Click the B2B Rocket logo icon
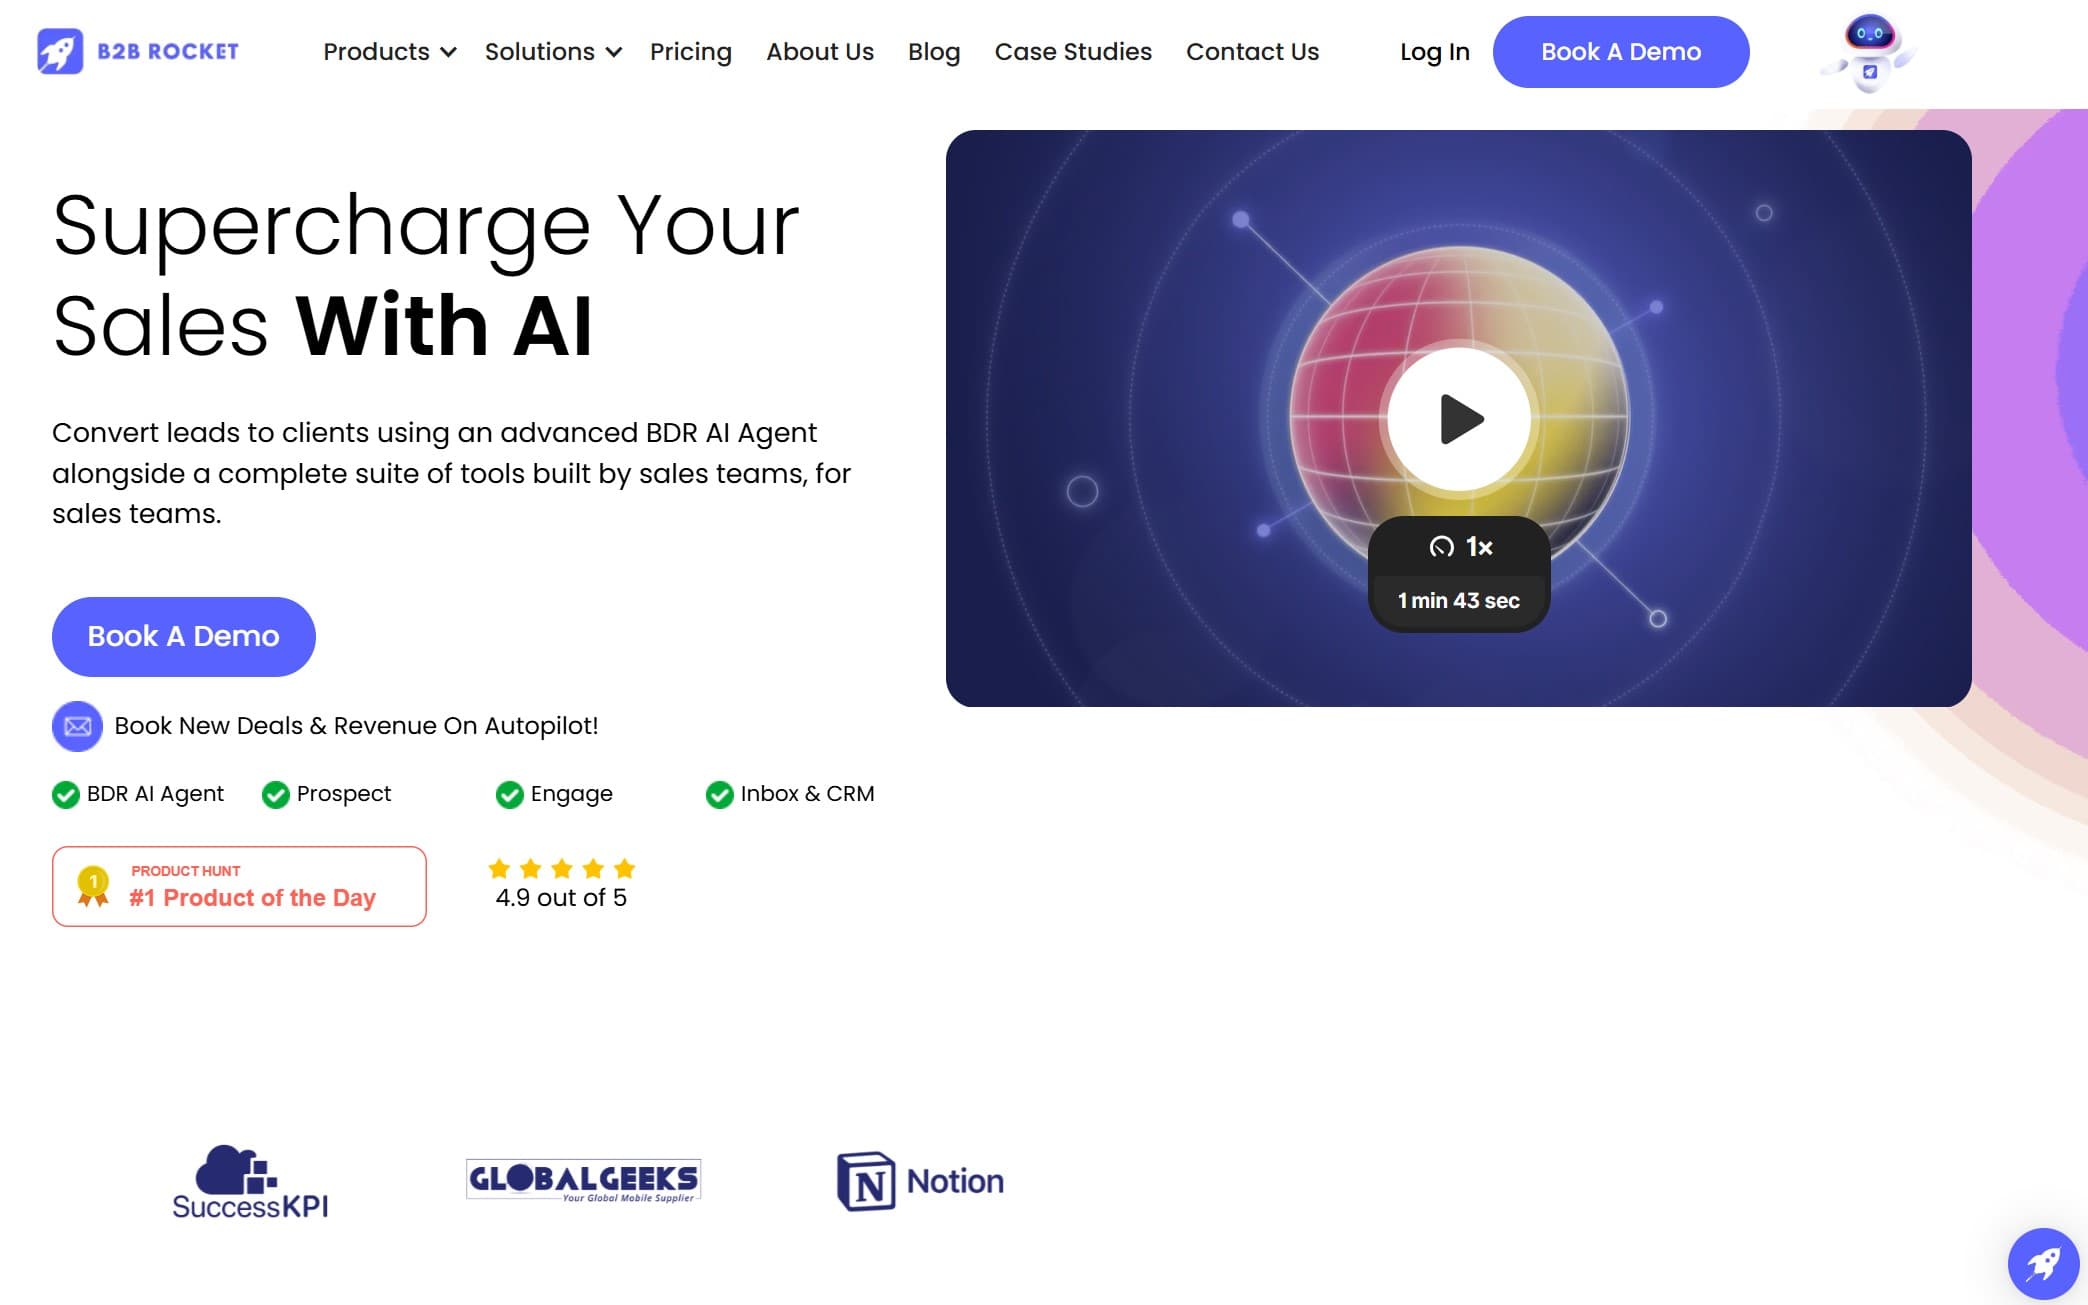This screenshot has width=2088, height=1305. (x=60, y=51)
